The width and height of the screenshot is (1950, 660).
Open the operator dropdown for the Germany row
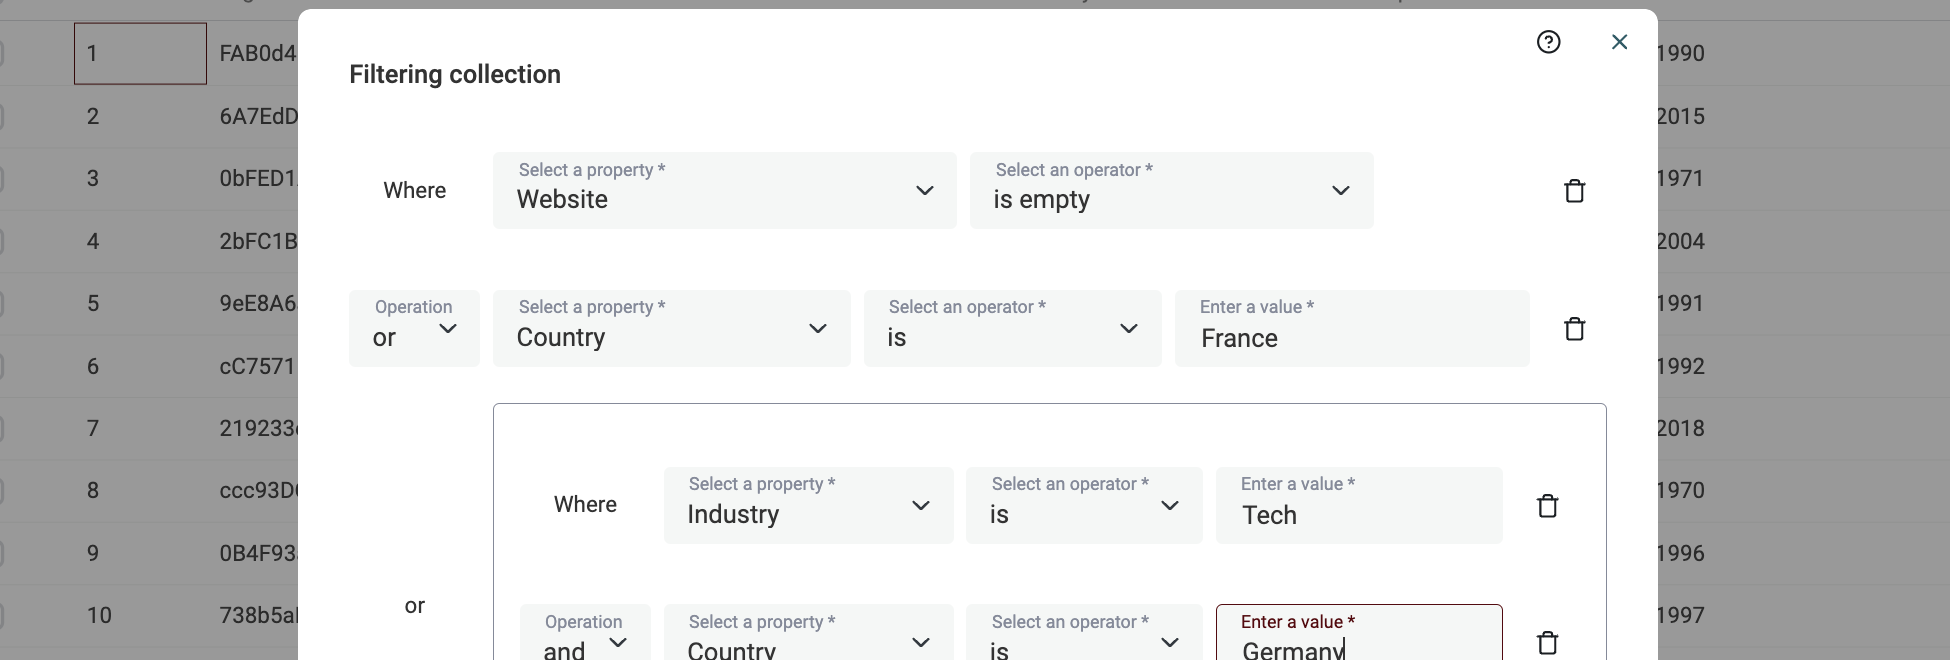coord(1084,640)
